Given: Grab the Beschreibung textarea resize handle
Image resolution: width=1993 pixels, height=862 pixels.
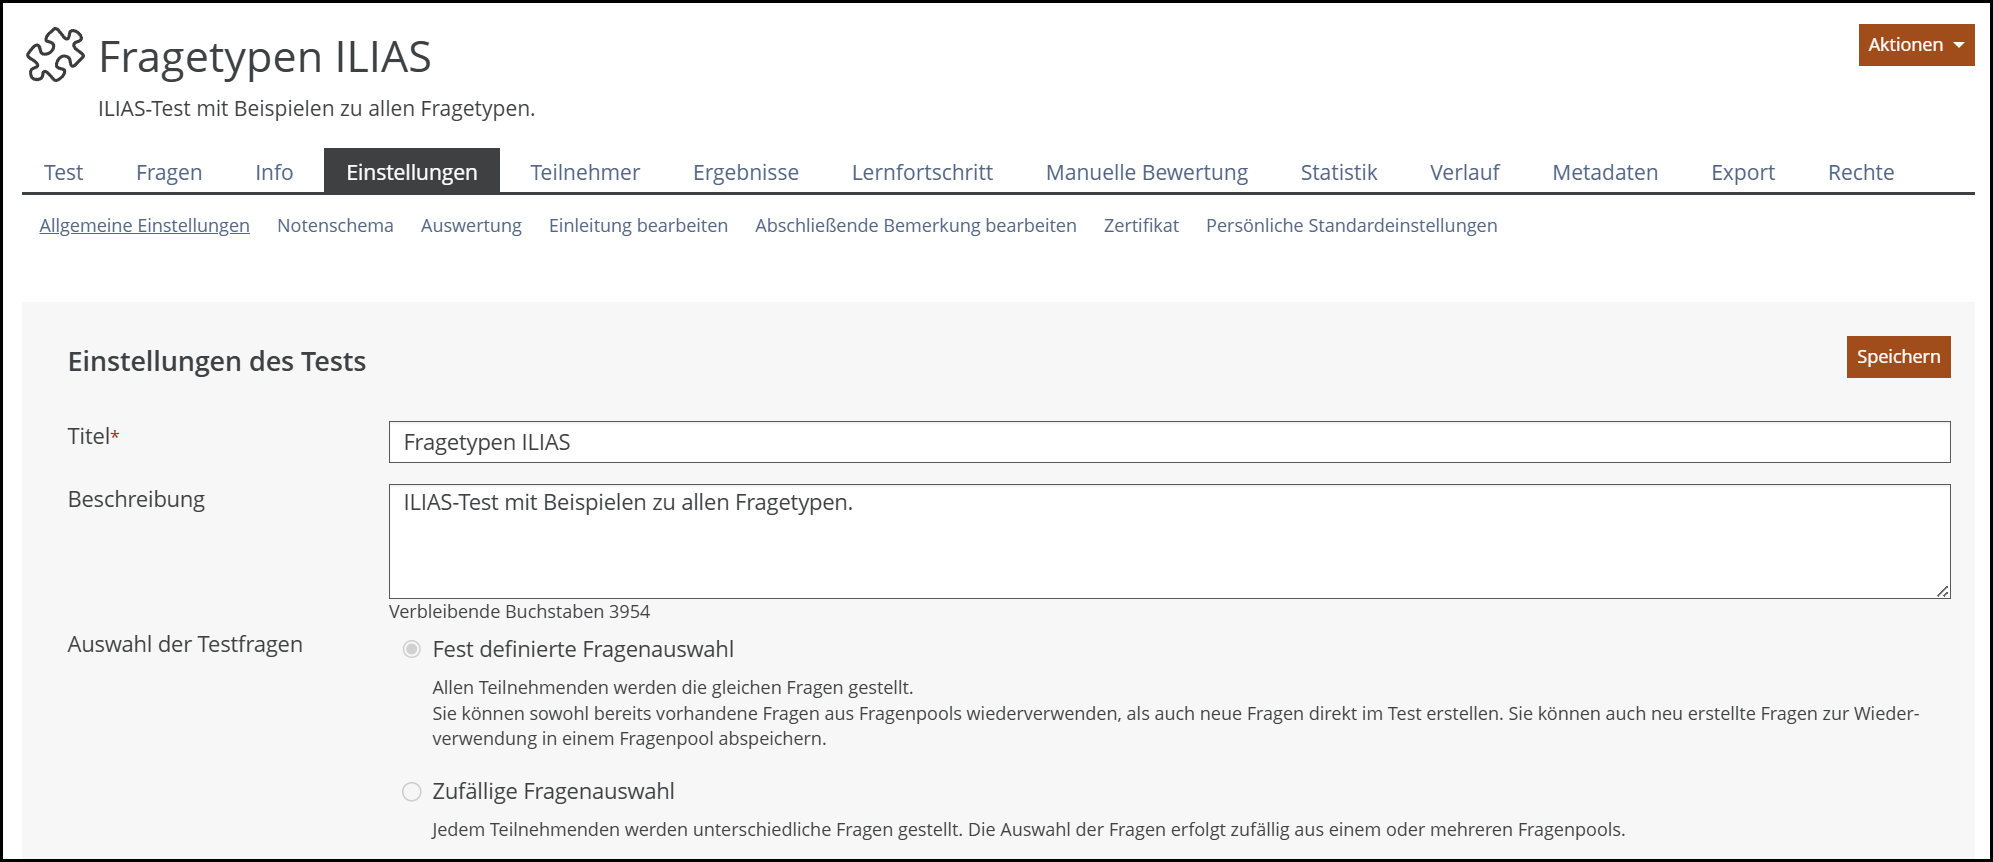Looking at the screenshot, I should 1942,591.
